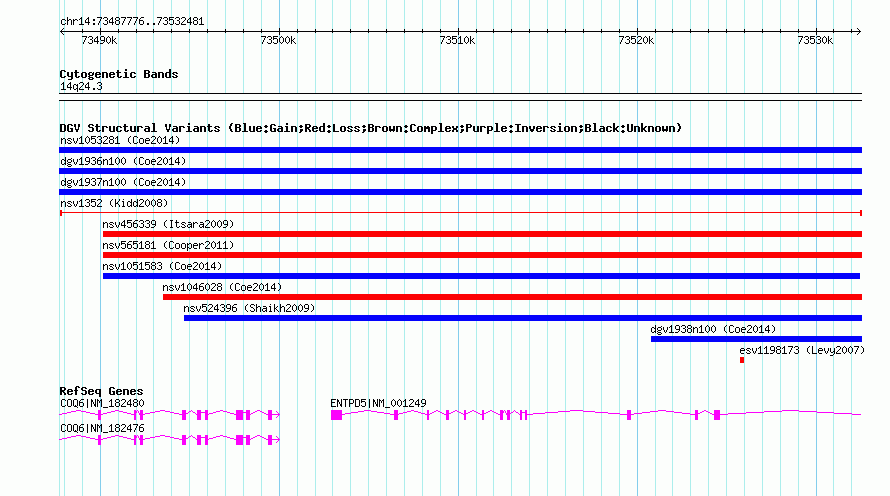Open the nsv565181 (Cooper2011) red loss bar
Viewport: 890px width, 496px height.
(482, 255)
